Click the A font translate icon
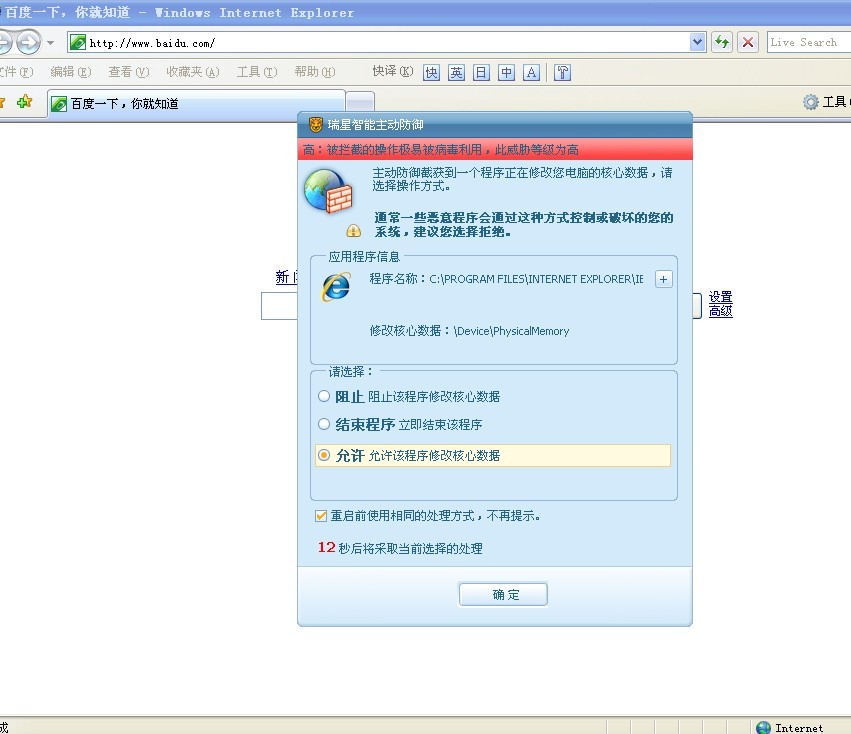The image size is (851, 734). 531,72
